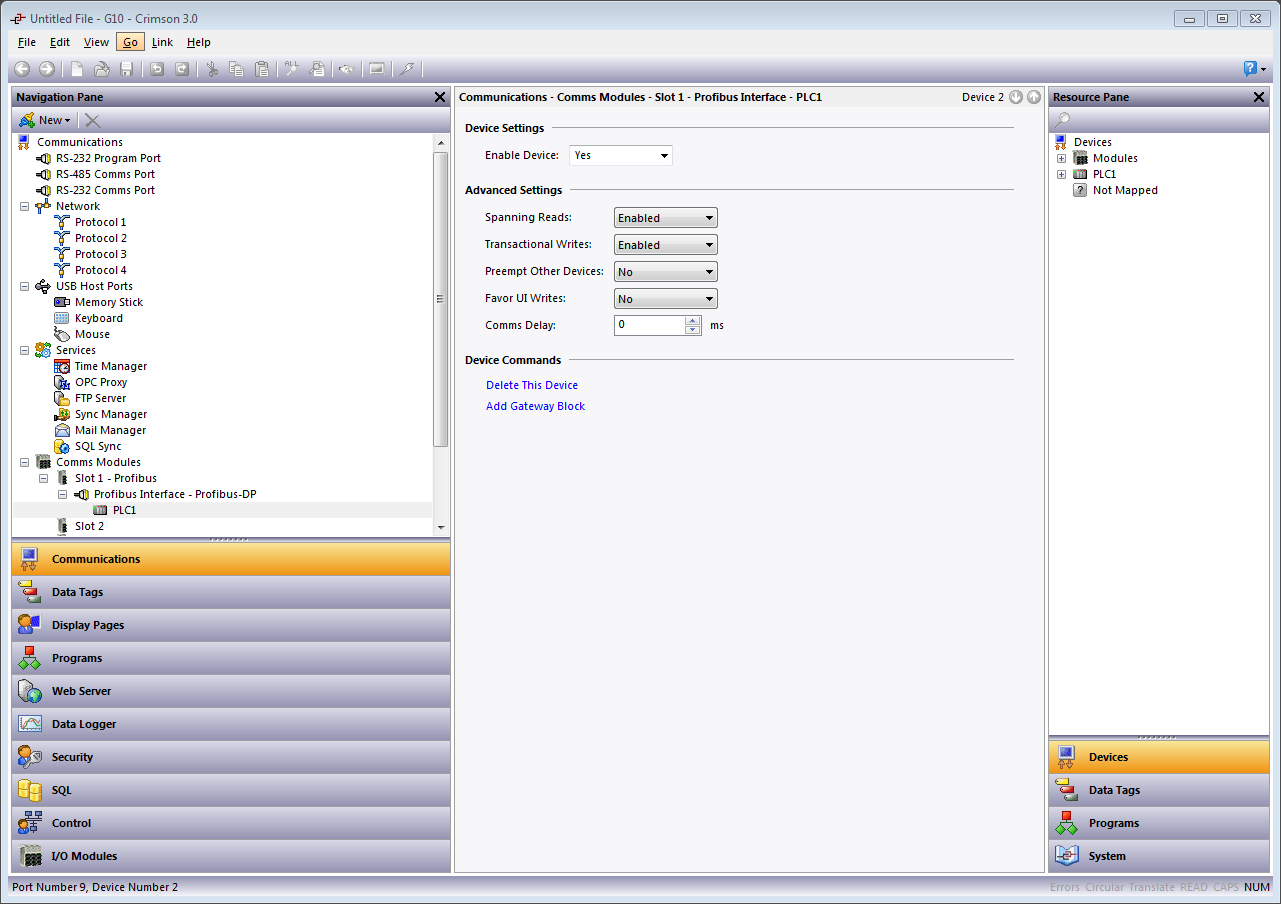
Task: Save the file with the floppy disk icon
Action: tap(127, 69)
